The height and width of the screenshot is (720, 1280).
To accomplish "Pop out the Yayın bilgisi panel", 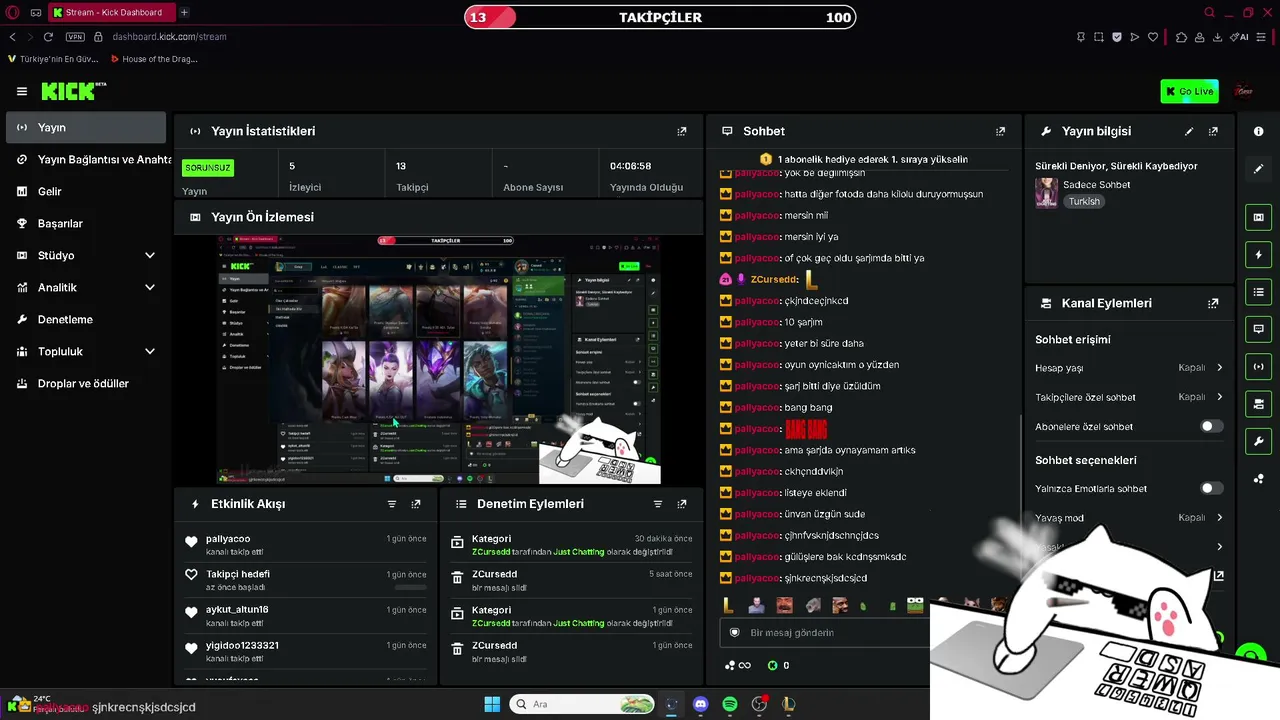I will coord(1213,131).
